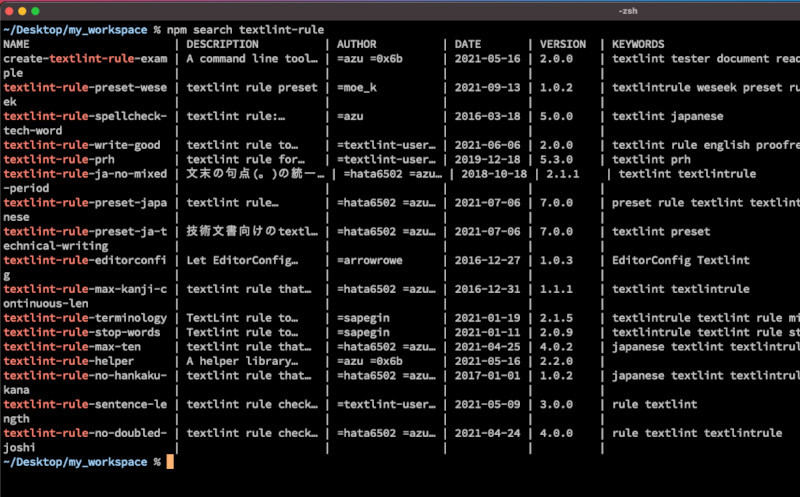The image size is (800, 497).
Task: Click the NAME column header
Action: (16, 44)
